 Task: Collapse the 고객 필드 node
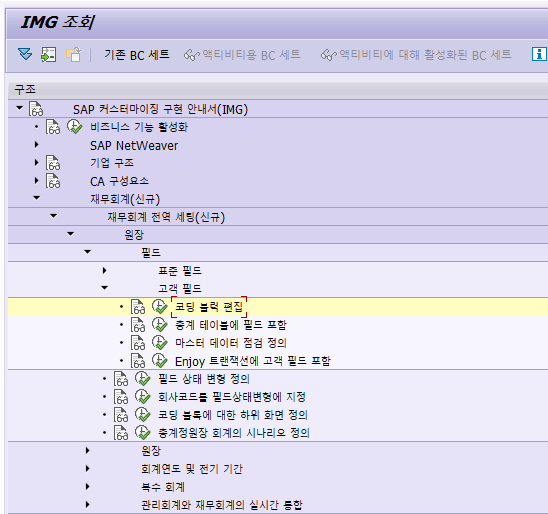pyautogui.click(x=104, y=288)
